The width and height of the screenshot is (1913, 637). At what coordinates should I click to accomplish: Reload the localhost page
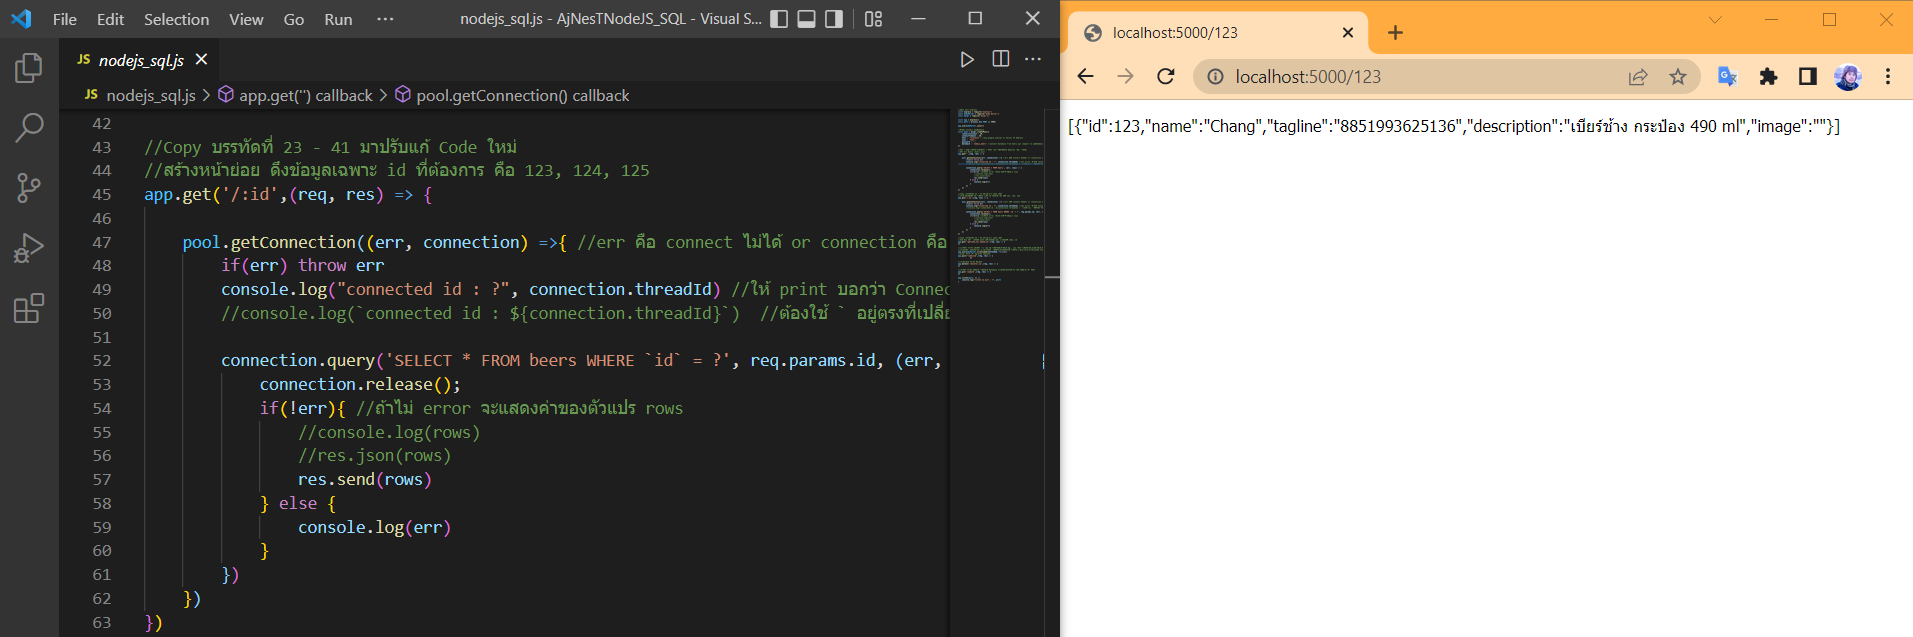point(1165,77)
